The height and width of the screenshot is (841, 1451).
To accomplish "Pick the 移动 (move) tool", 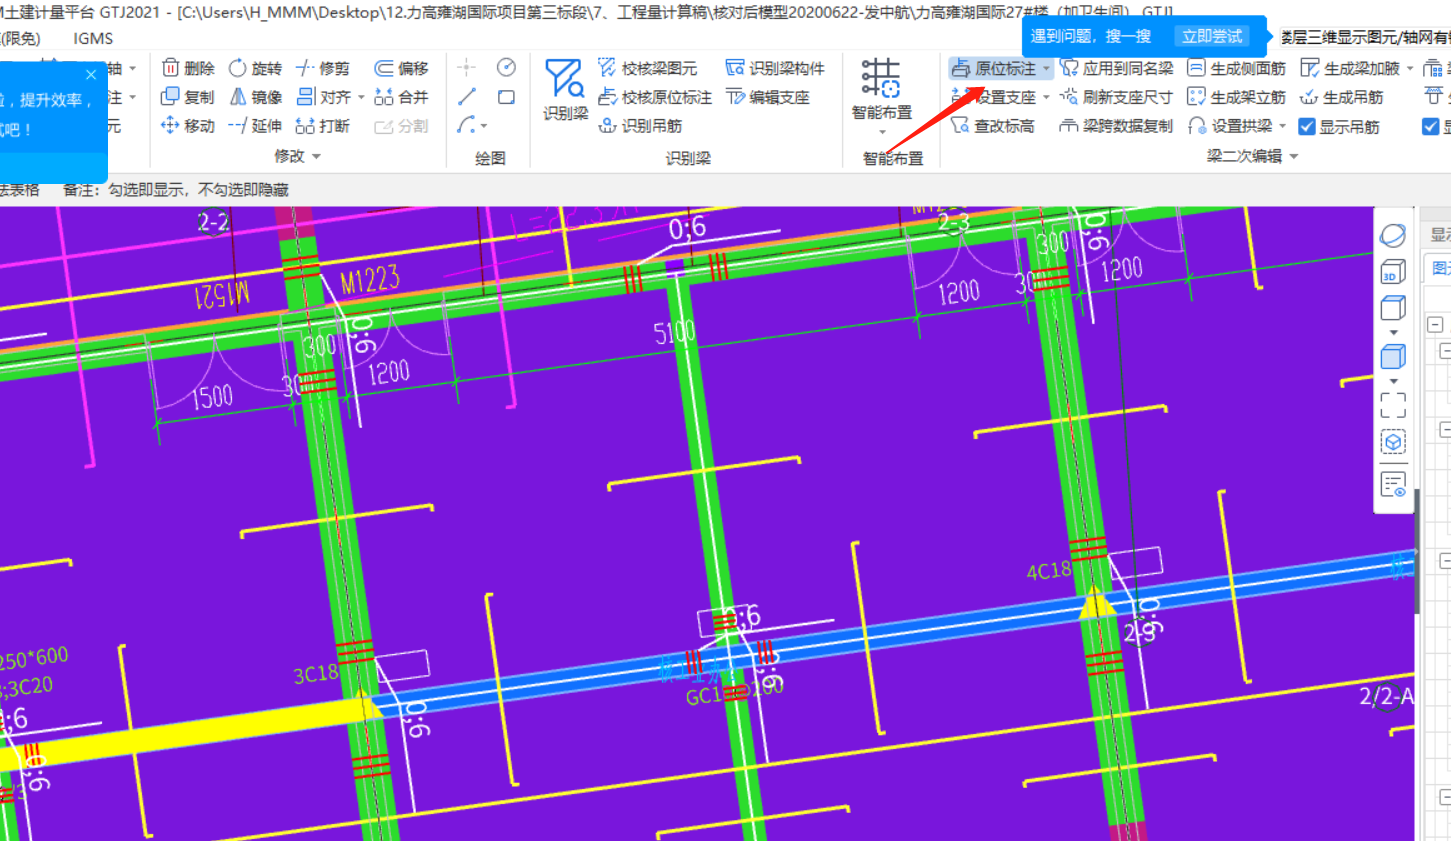I will coord(188,126).
